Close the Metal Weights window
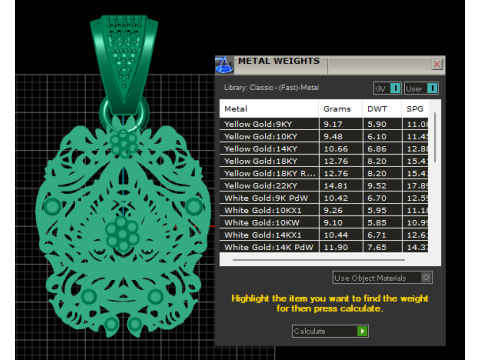The image size is (480, 360). coord(437,64)
